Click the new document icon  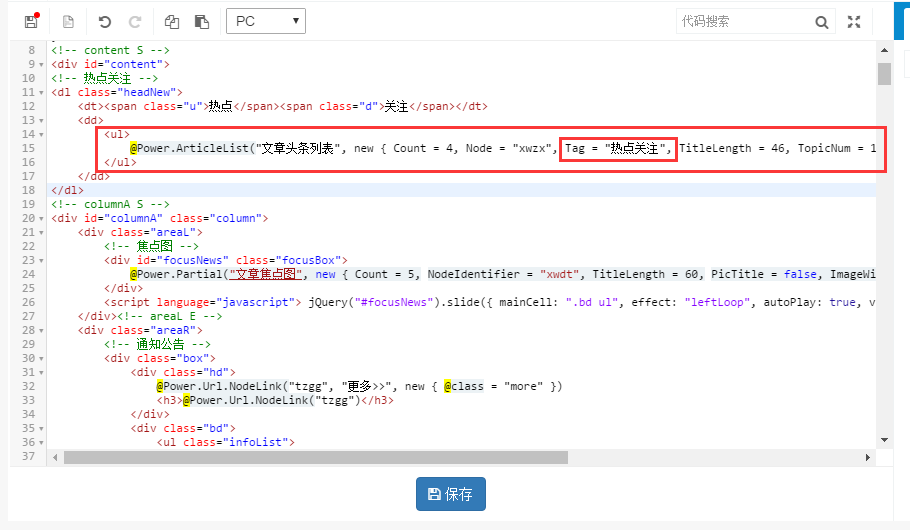(x=68, y=21)
